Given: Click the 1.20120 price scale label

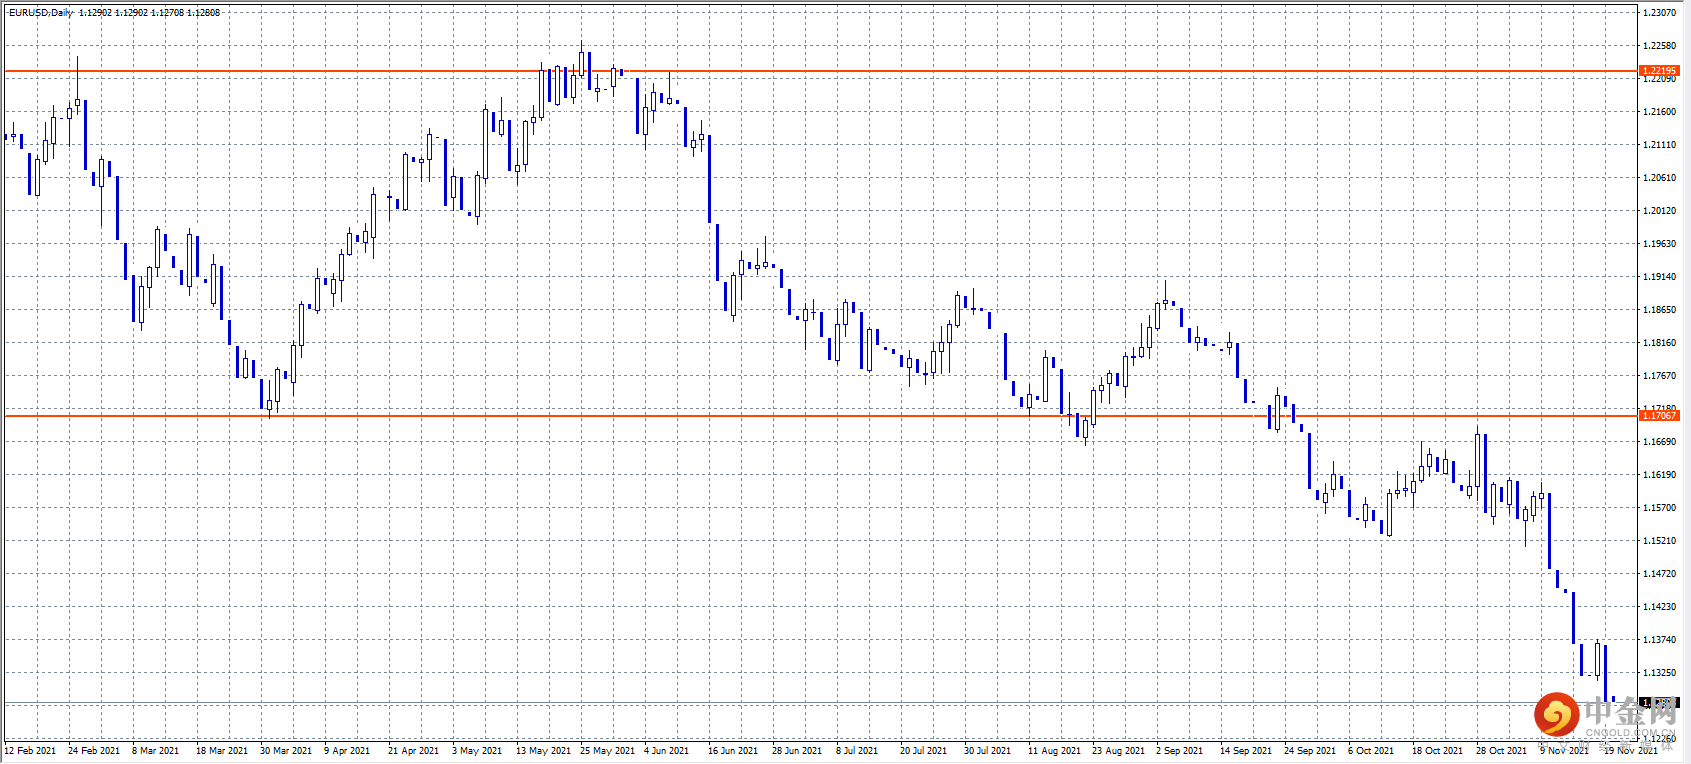Looking at the screenshot, I should pos(1660,211).
